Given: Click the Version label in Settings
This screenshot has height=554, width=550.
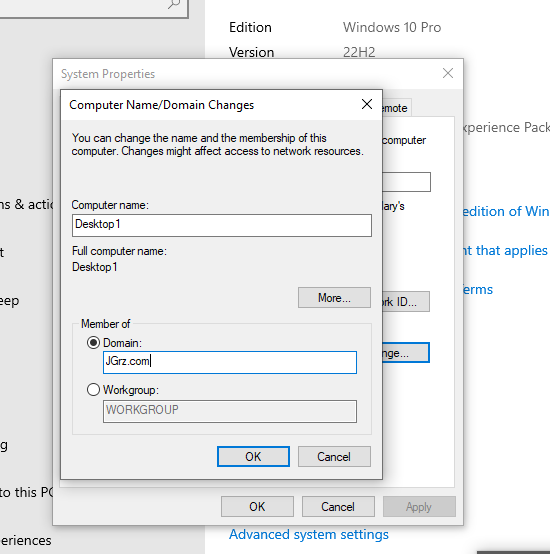Looking at the screenshot, I should pos(252,52).
